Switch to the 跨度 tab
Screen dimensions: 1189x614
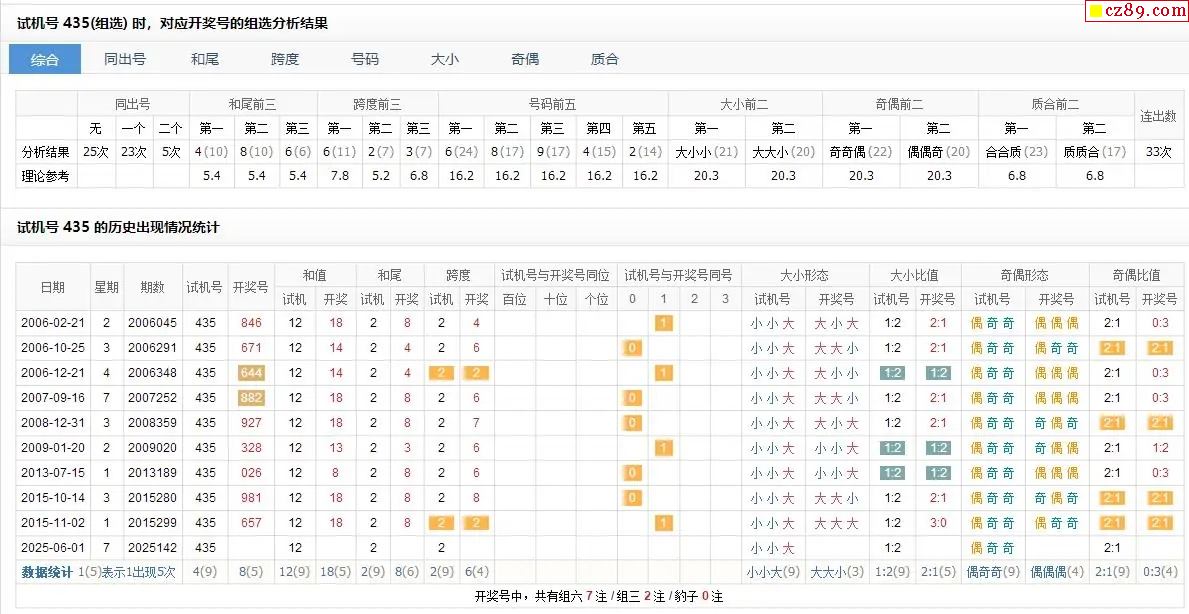285,59
